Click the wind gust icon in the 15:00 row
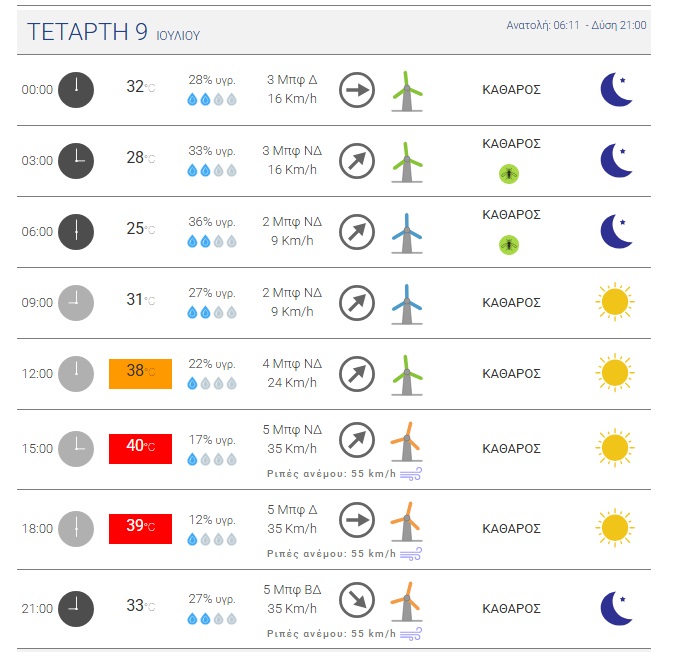The width and height of the screenshot is (680, 652). click(411, 474)
